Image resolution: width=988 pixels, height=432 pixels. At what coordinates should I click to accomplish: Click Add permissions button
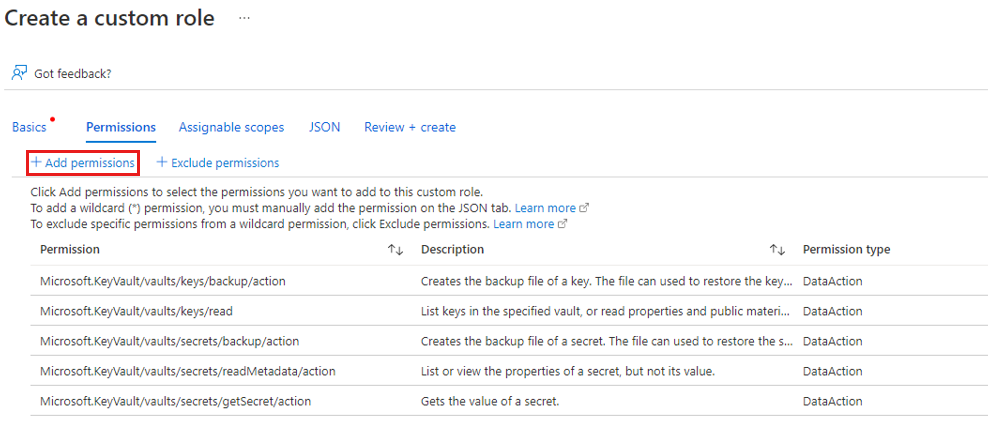[x=83, y=162]
